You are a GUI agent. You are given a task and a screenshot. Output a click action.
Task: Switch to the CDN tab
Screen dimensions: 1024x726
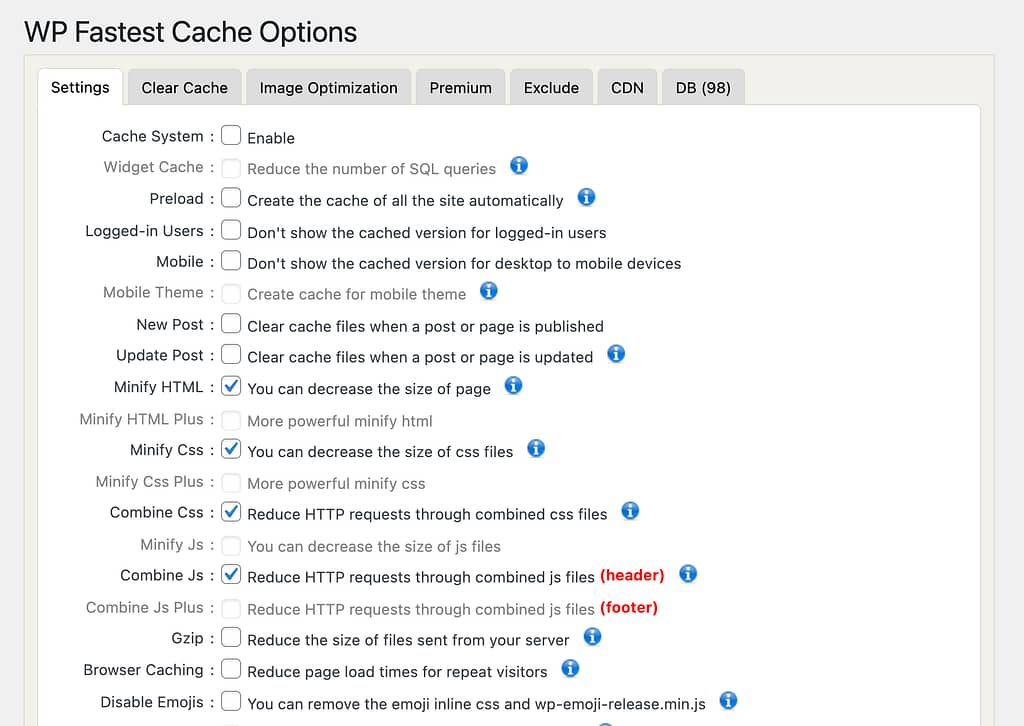[x=627, y=87]
